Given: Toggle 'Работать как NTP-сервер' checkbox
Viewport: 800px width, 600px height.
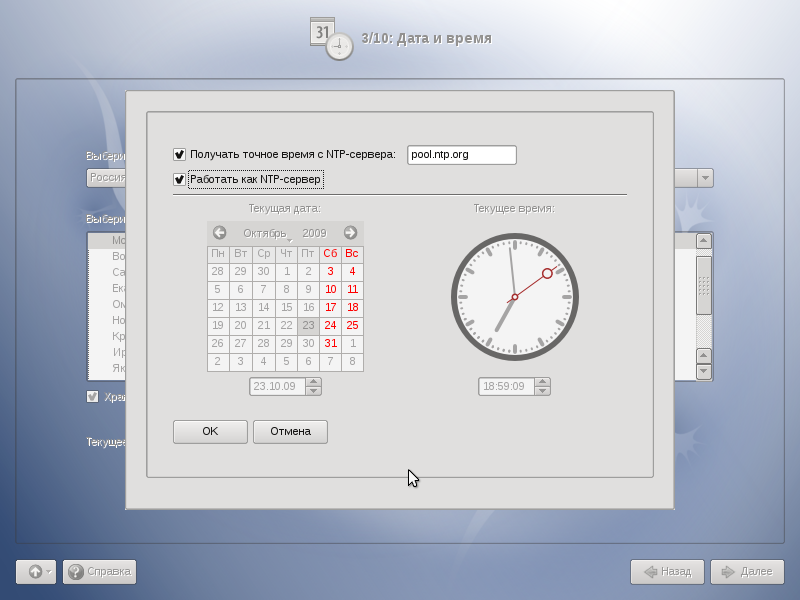Looking at the screenshot, I should pyautogui.click(x=180, y=180).
